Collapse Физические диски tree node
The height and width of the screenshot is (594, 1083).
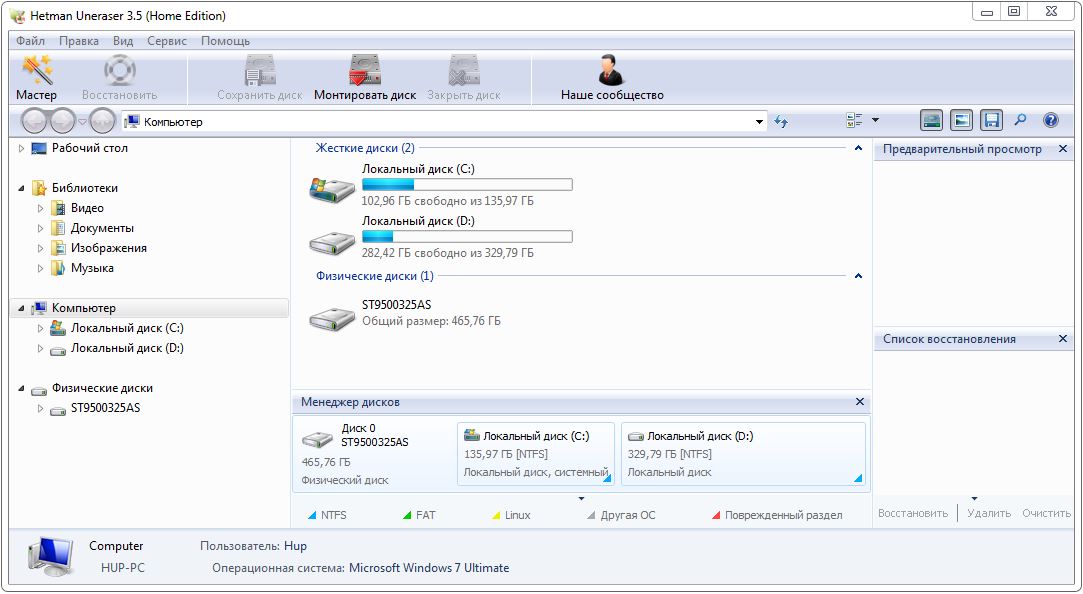21,389
